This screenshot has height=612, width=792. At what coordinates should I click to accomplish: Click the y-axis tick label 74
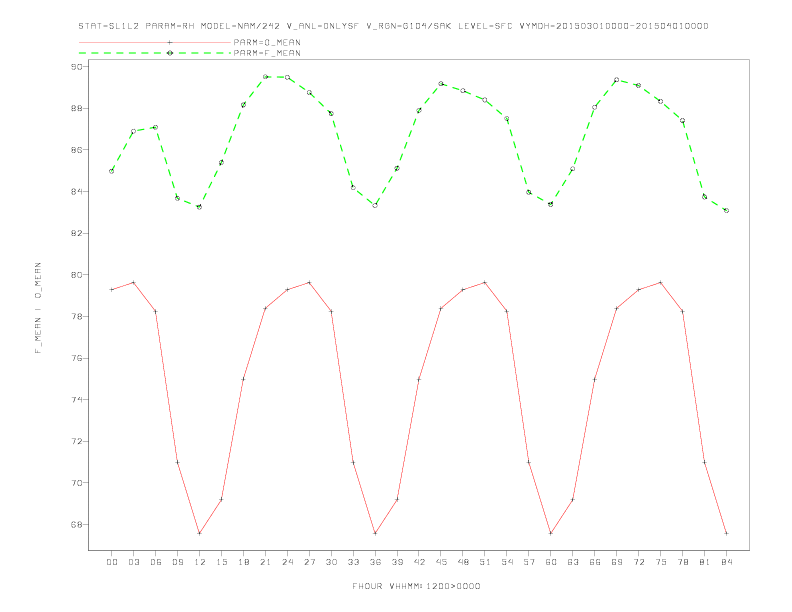(x=77, y=399)
